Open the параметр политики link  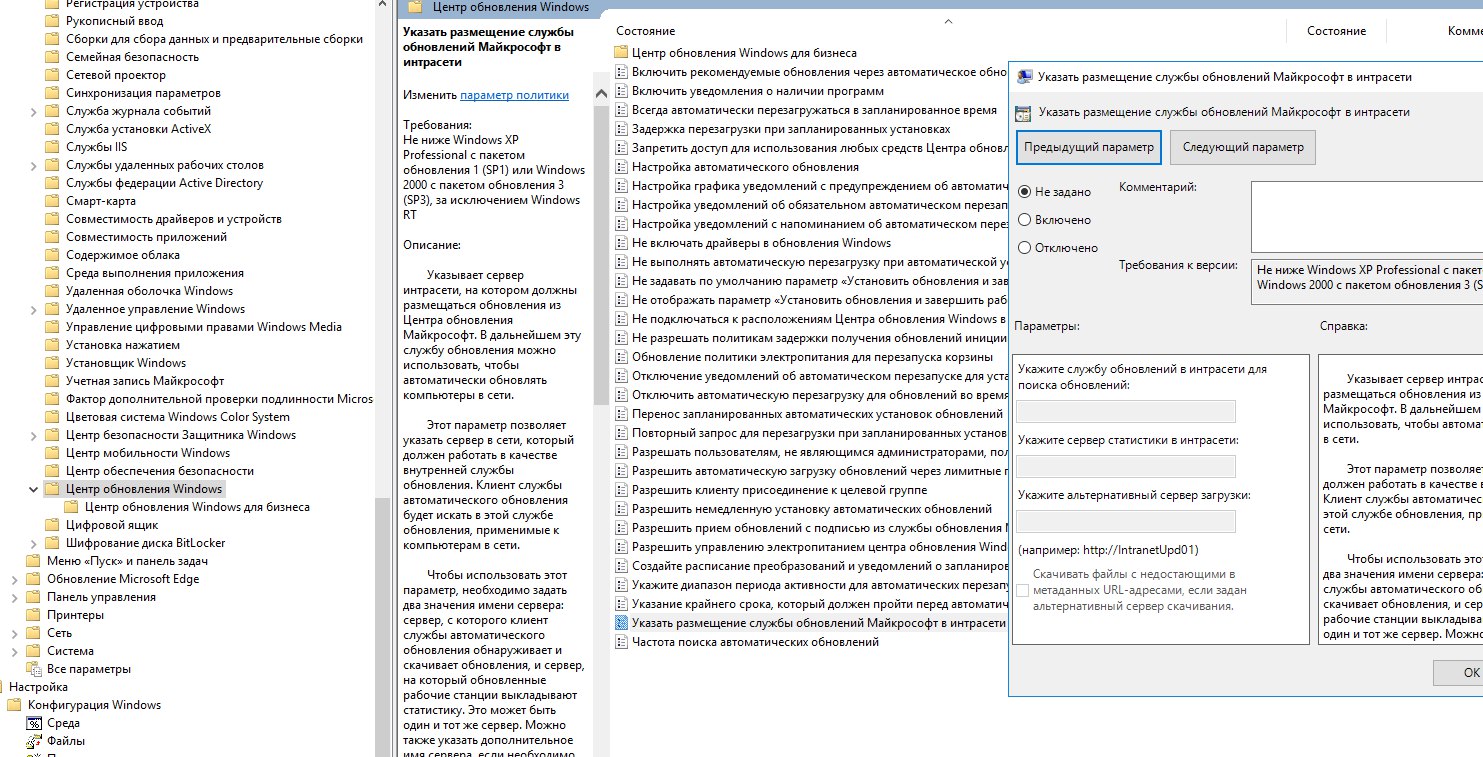(x=514, y=95)
